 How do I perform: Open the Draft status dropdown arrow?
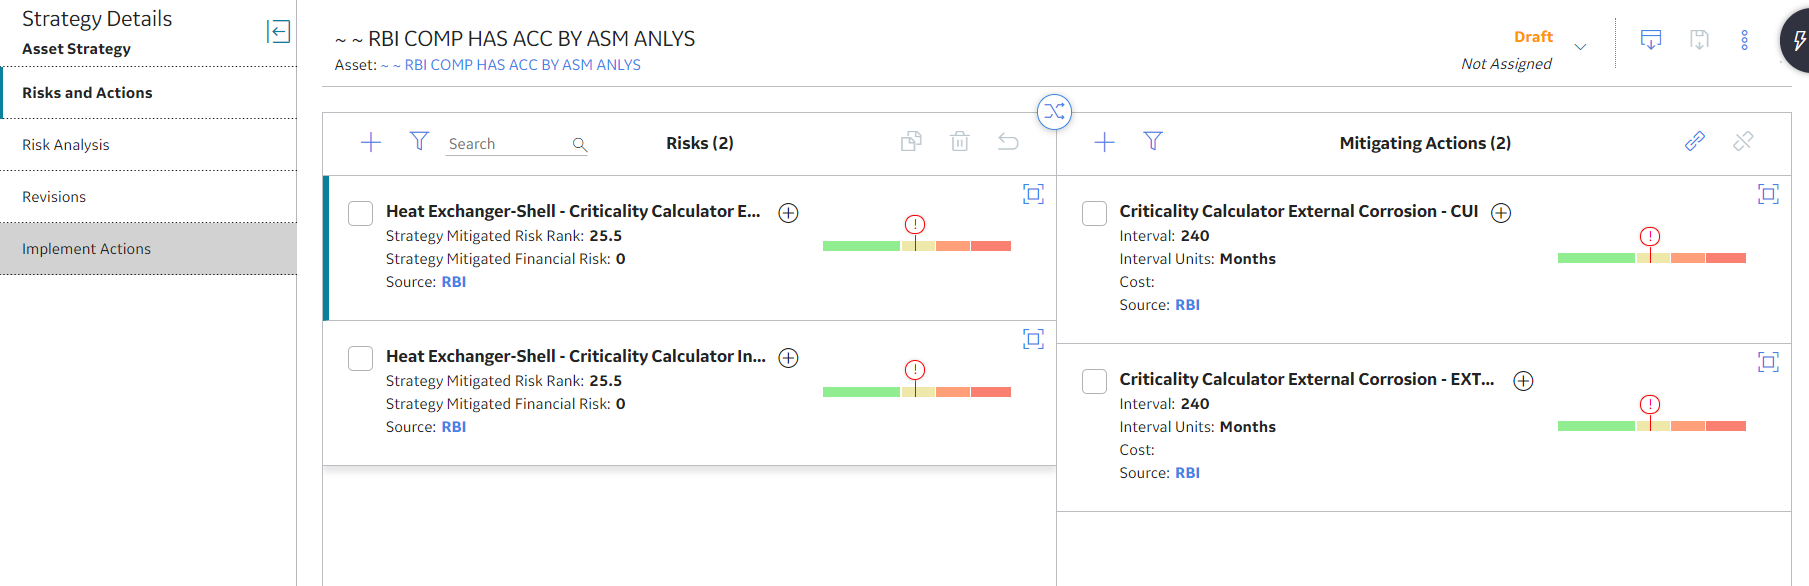point(1581,47)
